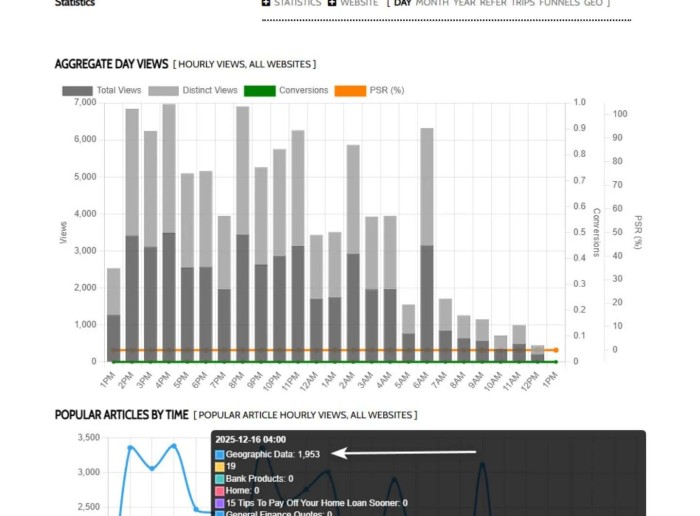The image size is (700, 516).
Task: Click the orange PSR (%) legend swatch
Action: tap(350, 90)
